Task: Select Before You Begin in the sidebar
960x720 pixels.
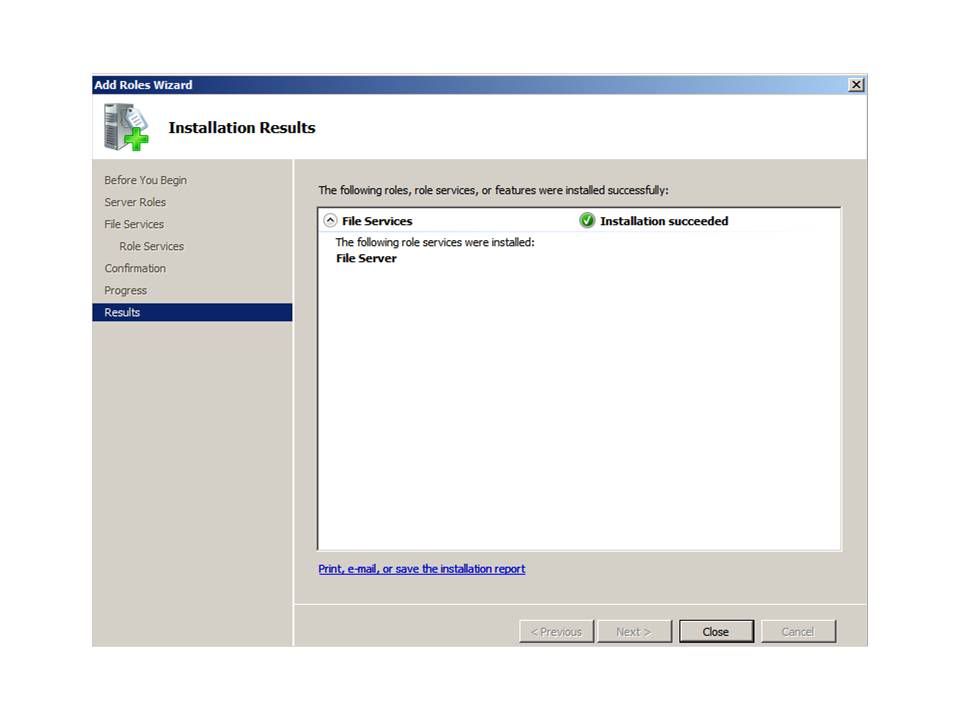Action: pyautogui.click(x=145, y=180)
